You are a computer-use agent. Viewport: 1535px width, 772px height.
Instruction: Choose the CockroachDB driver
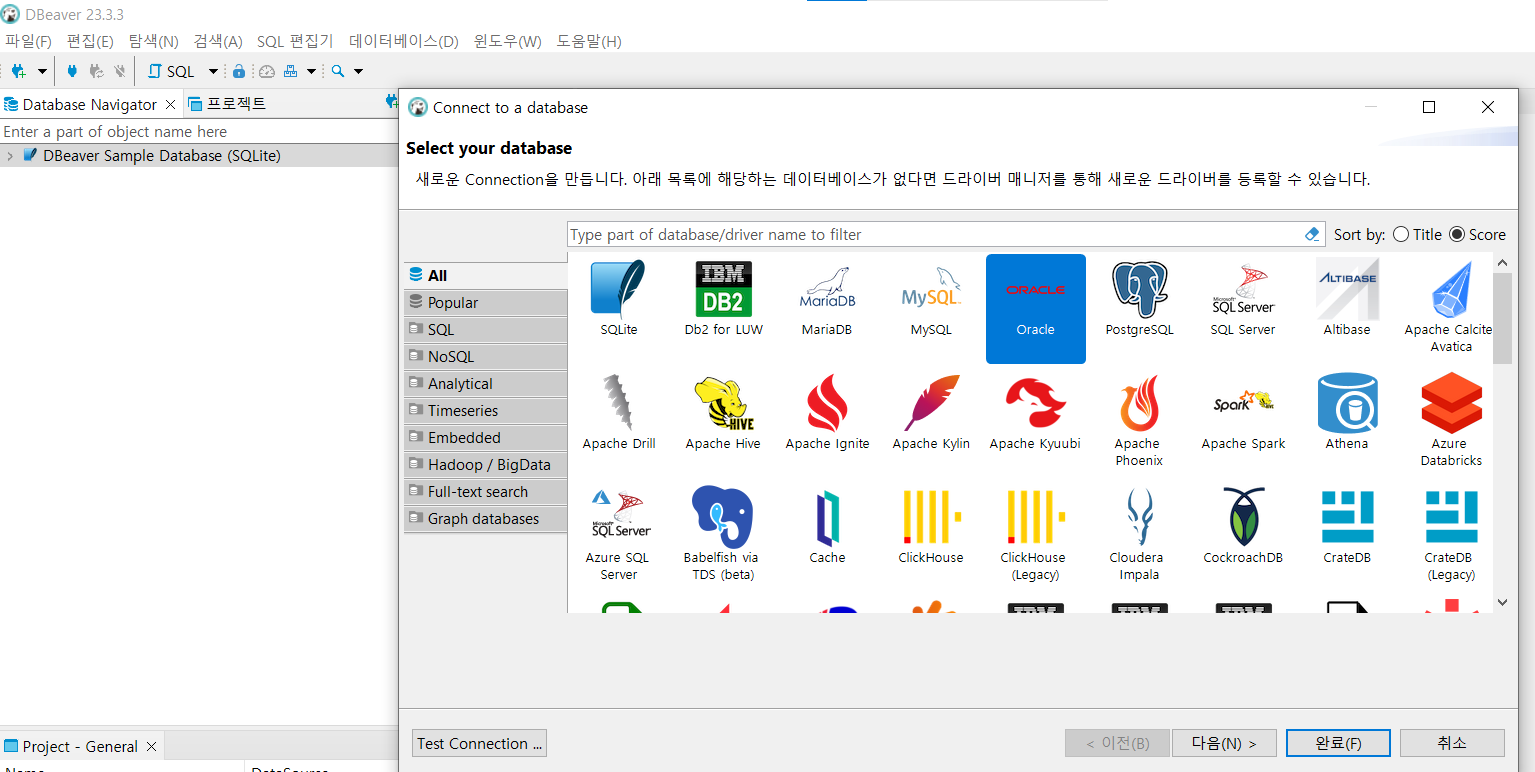pos(1243,527)
